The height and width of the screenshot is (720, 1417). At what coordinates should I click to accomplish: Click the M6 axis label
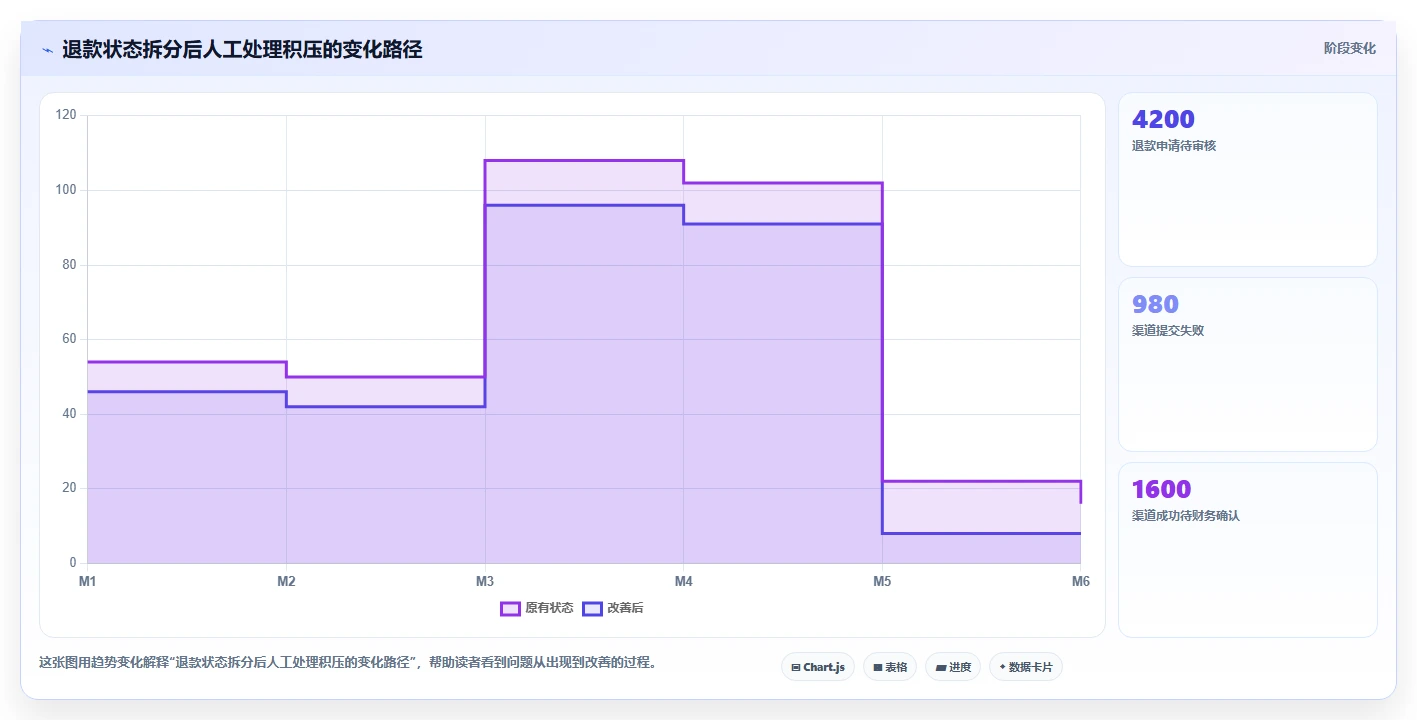[x=1081, y=581]
